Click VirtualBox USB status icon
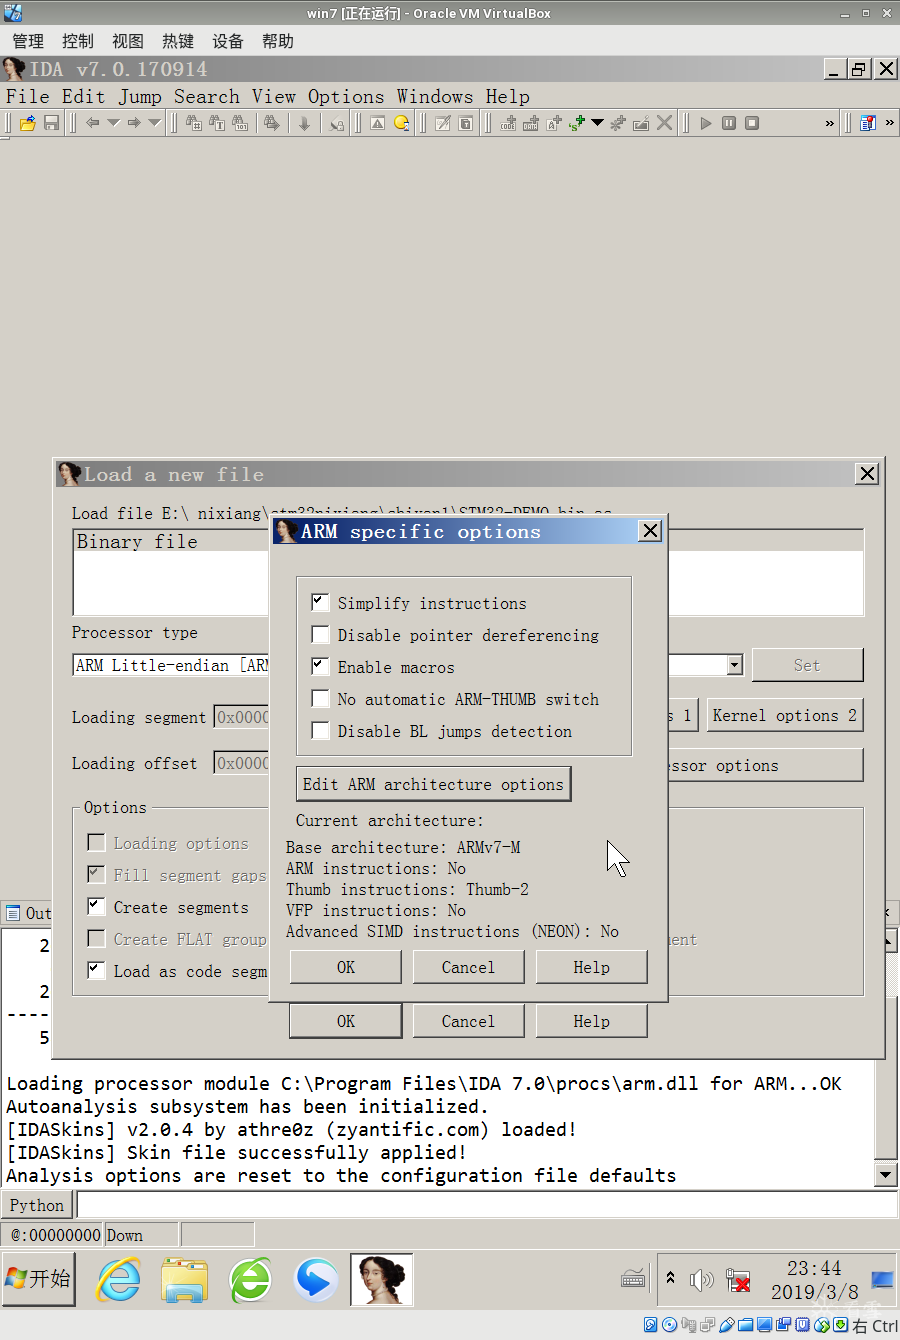This screenshot has height=1340, width=900. (x=727, y=1325)
